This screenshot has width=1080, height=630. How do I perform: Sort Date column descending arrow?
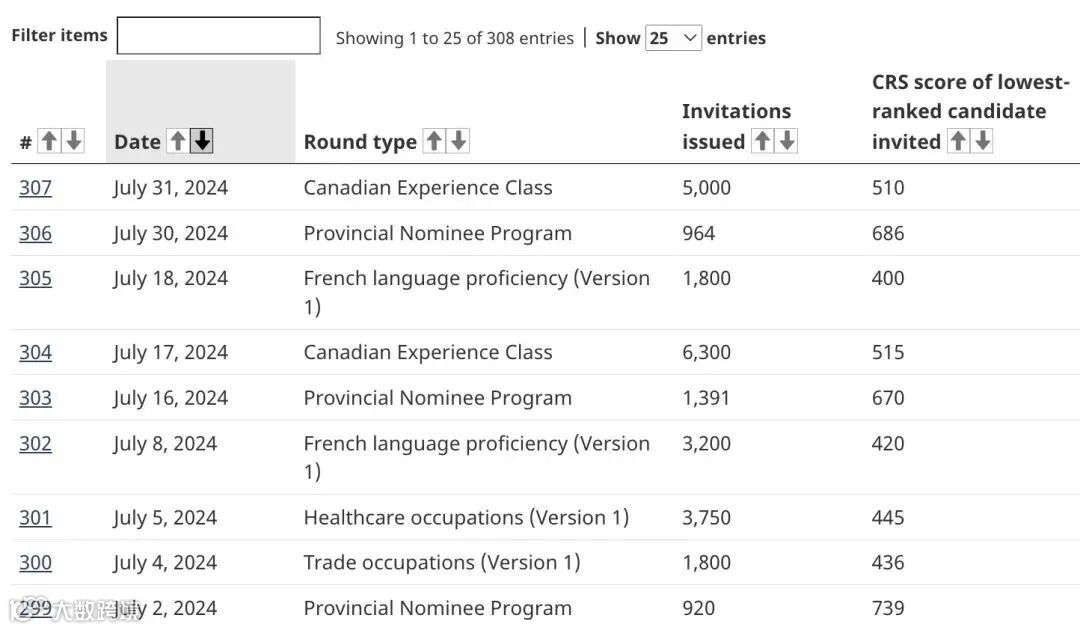pyautogui.click(x=202, y=141)
